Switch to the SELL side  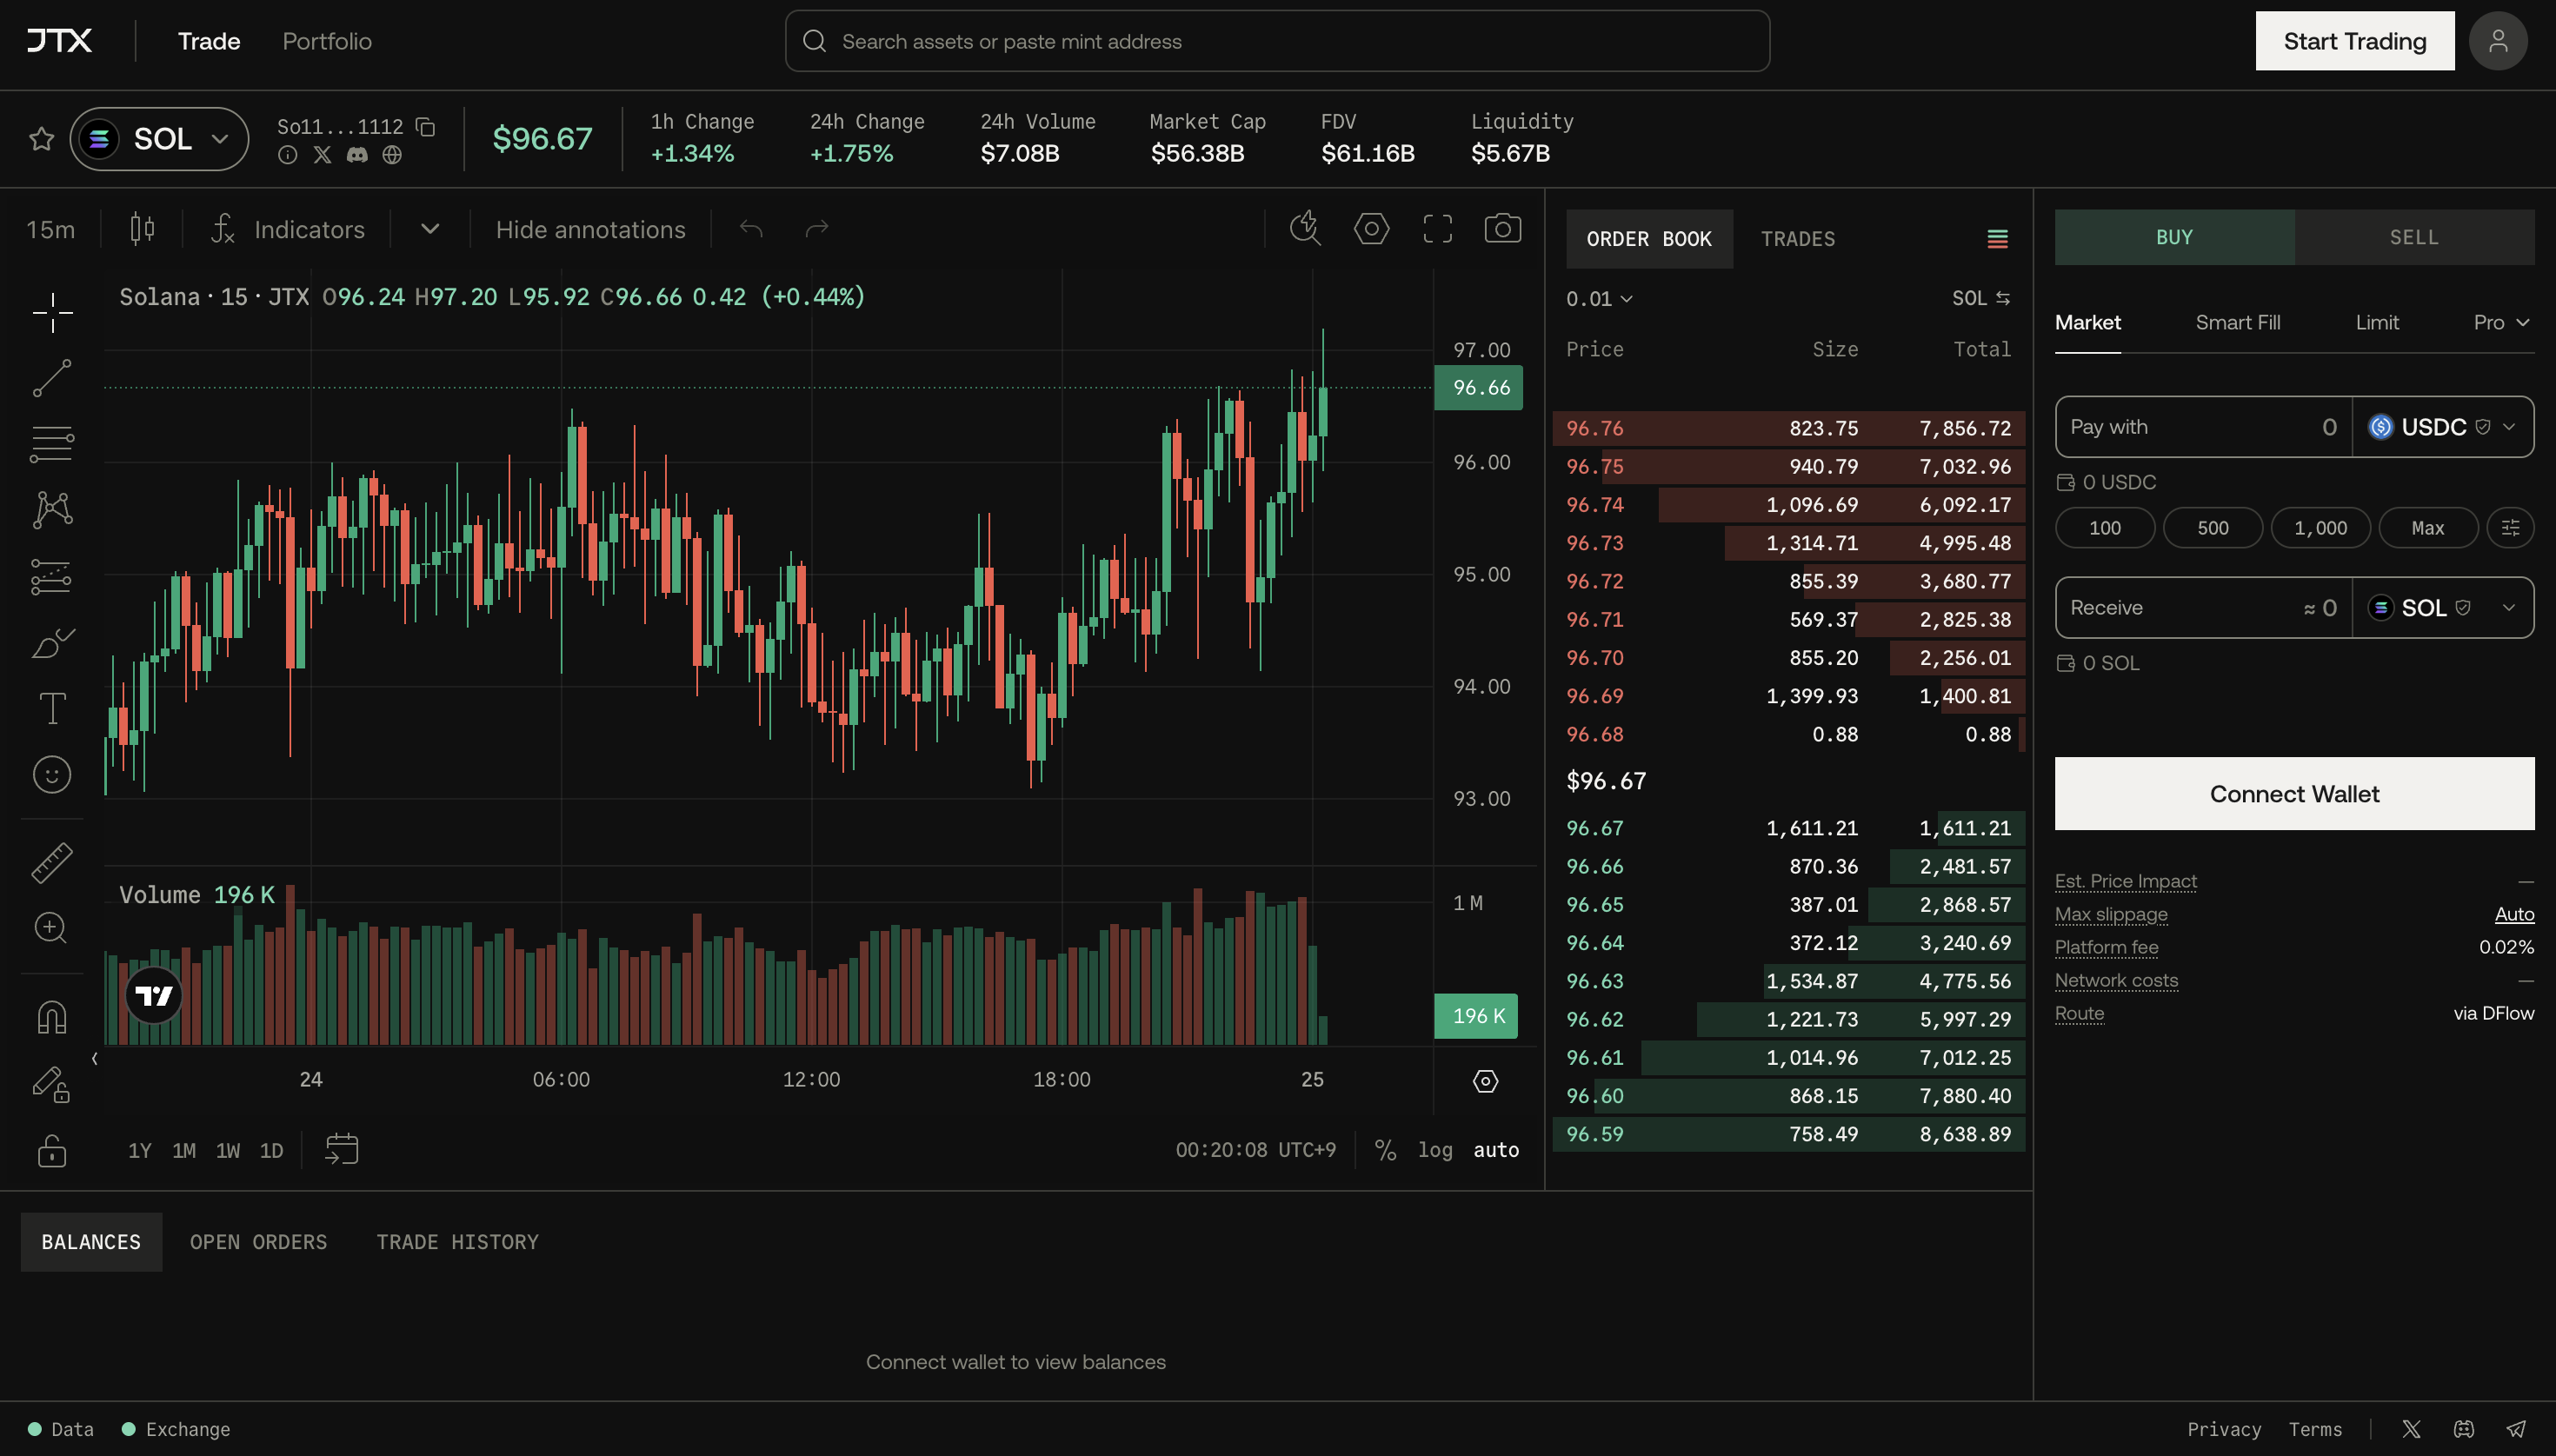(2414, 237)
